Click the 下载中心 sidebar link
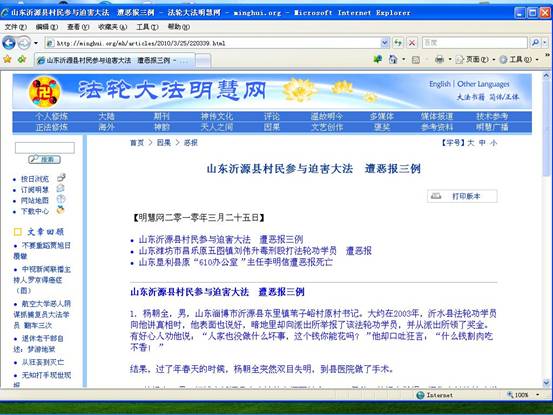This screenshot has width=553, height=415. [35, 211]
